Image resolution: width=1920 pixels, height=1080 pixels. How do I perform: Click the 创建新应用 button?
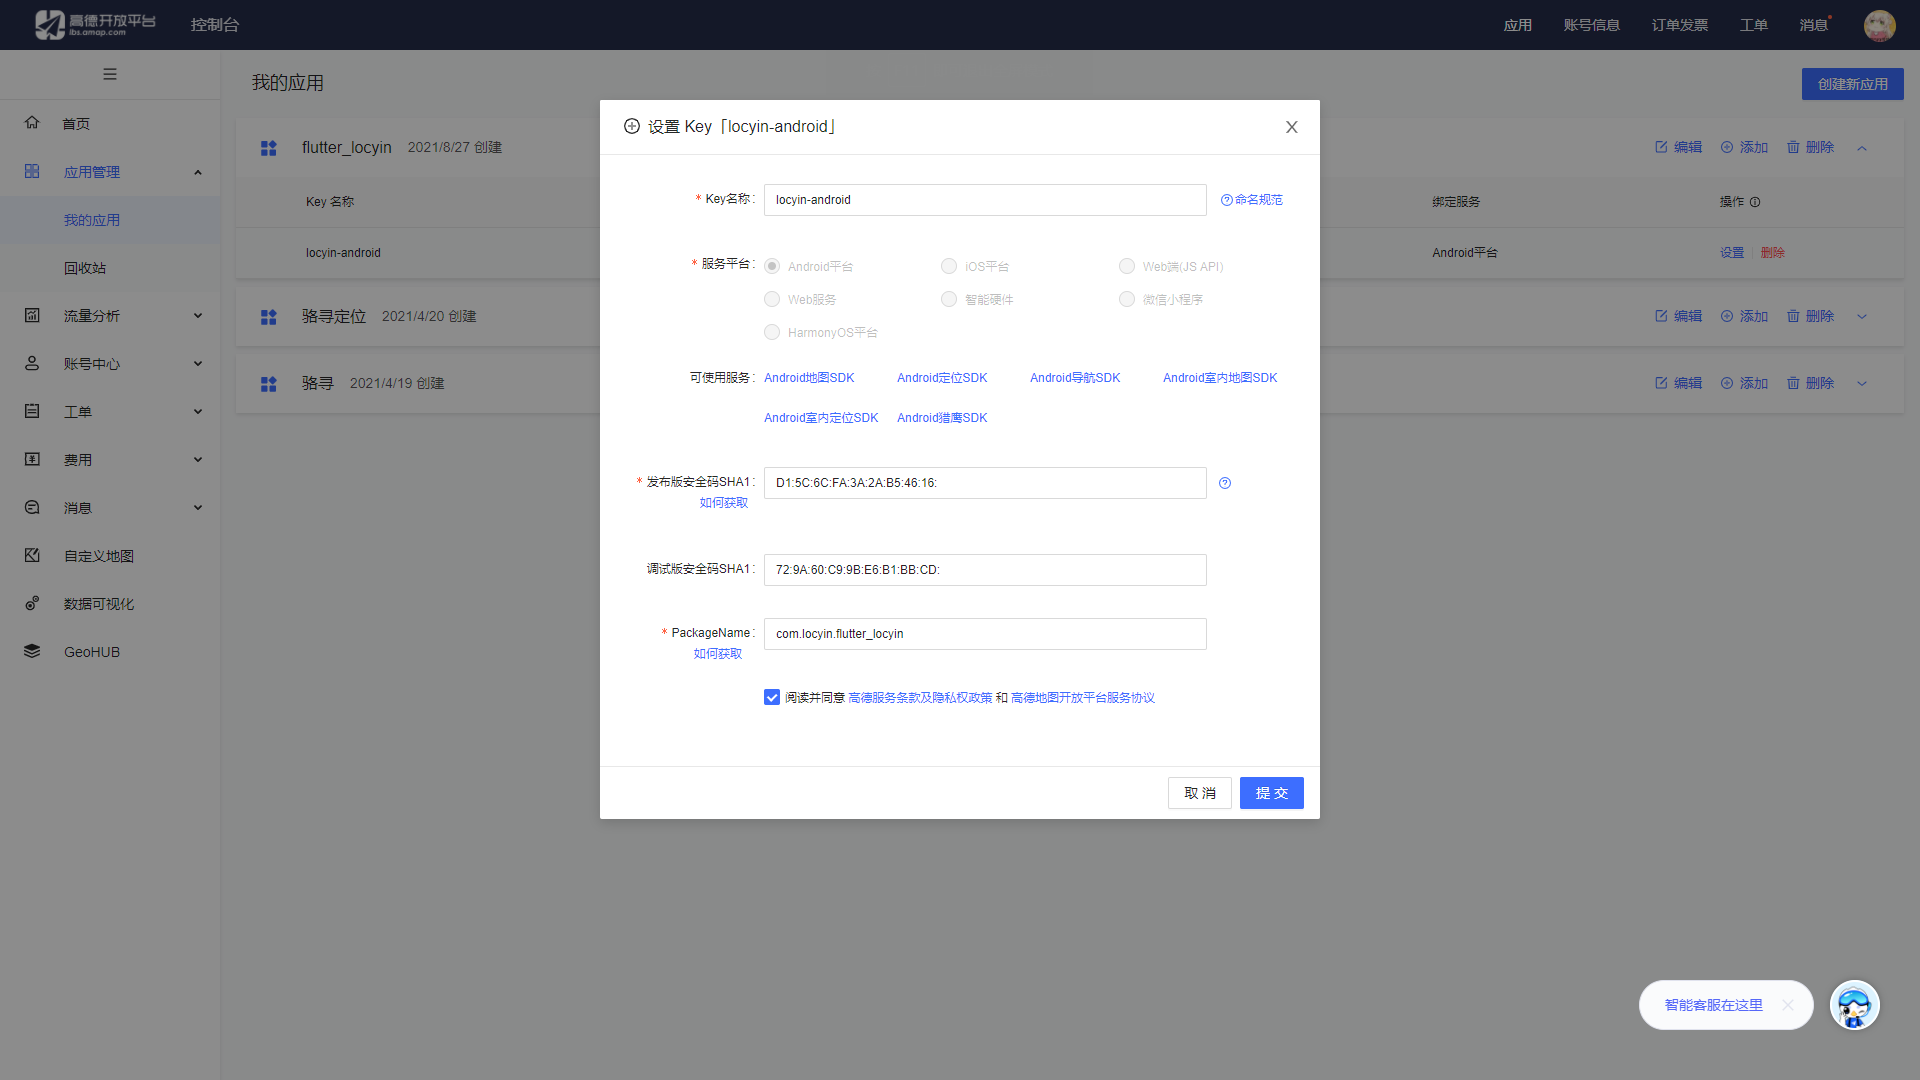1852,84
